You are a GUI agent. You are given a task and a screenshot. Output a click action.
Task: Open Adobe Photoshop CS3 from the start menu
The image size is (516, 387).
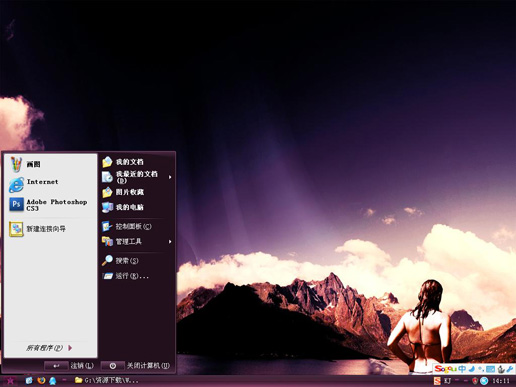tap(51, 205)
